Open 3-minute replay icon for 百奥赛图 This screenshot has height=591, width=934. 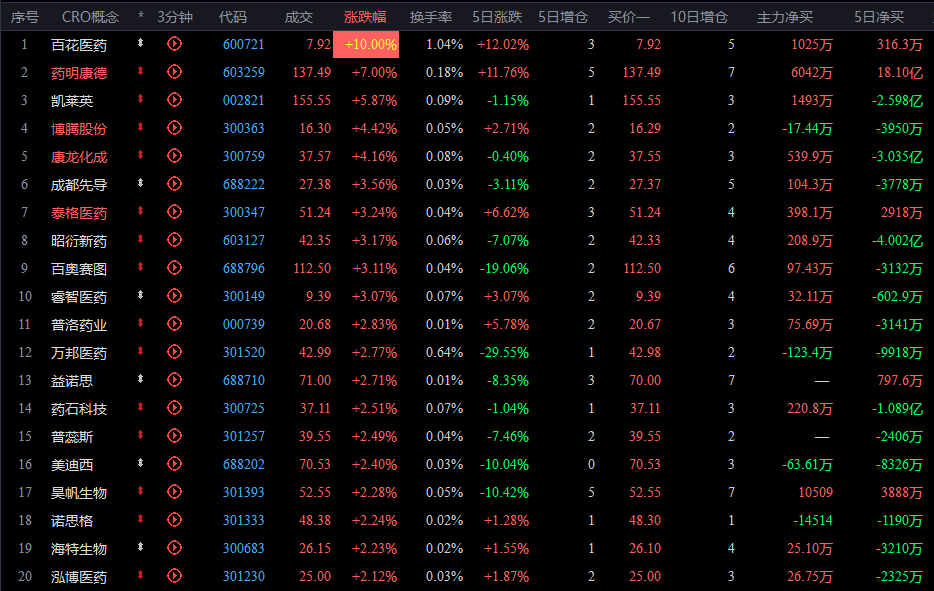(x=174, y=267)
